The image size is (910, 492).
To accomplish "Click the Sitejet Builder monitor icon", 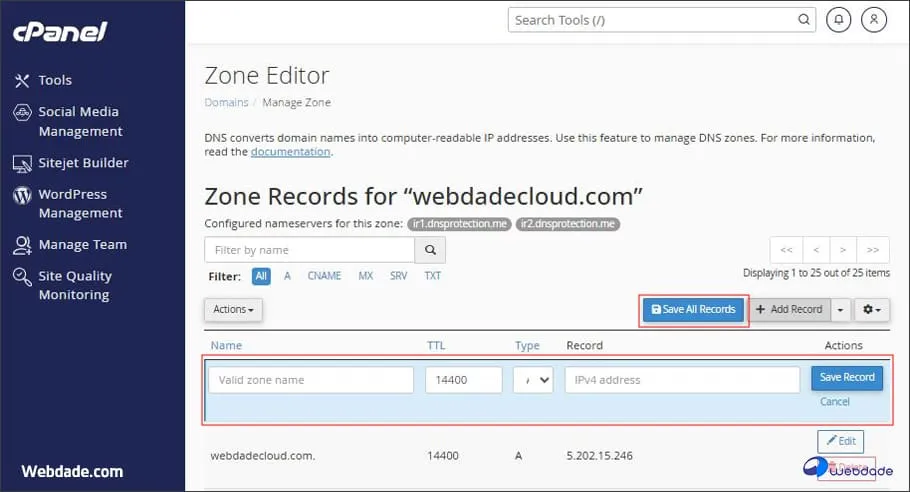I will coord(22,164).
